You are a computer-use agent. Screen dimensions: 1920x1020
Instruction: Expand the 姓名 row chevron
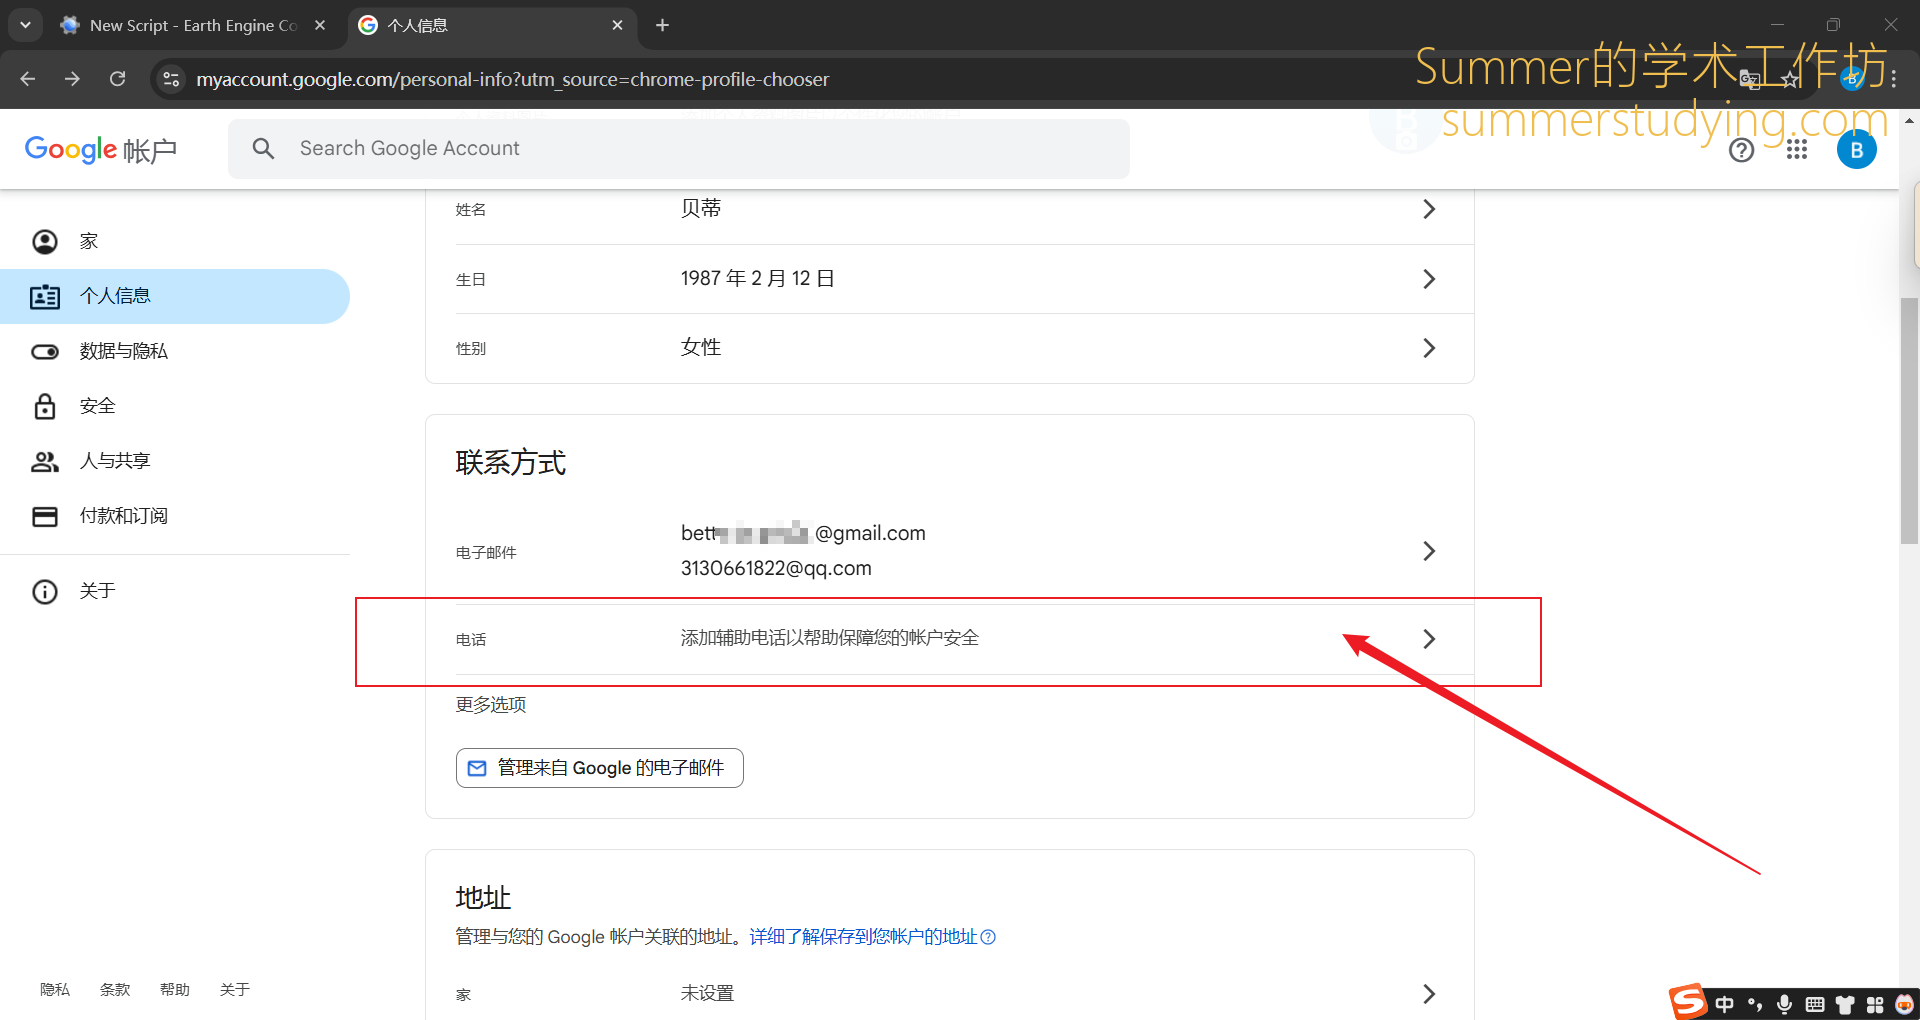point(1429,209)
